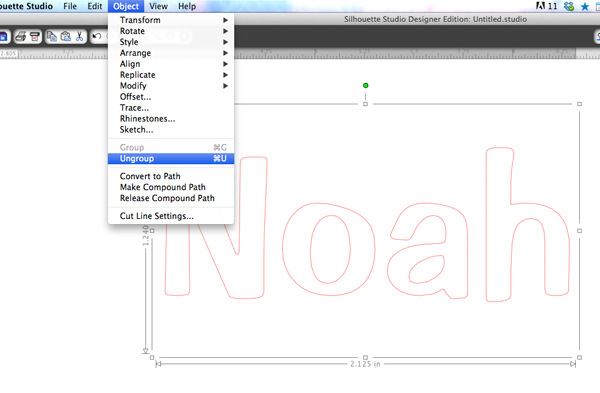Click the Send to Silhouette cutter icon
600x393 pixels.
[34, 36]
